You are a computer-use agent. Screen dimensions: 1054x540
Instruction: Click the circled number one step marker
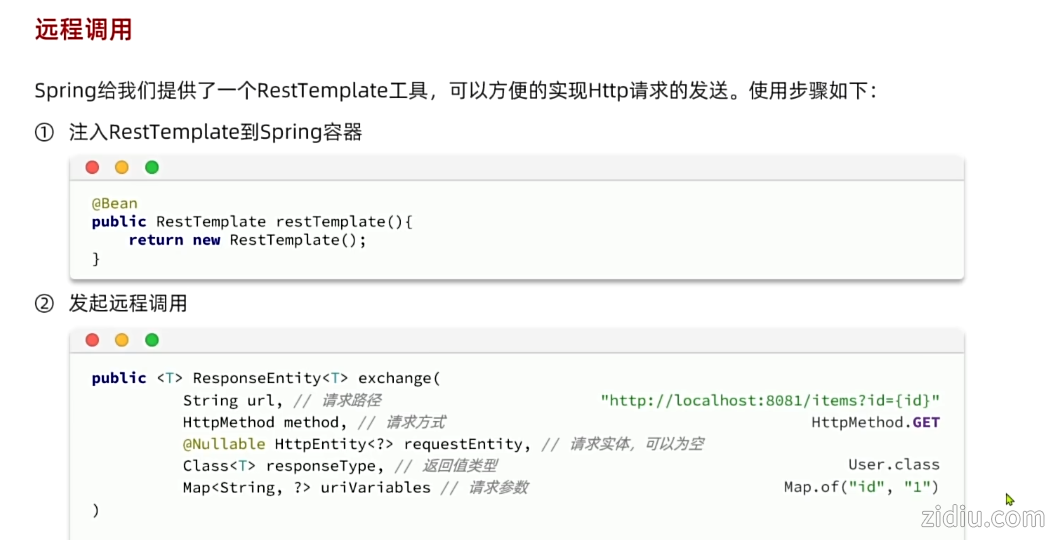coord(43,132)
